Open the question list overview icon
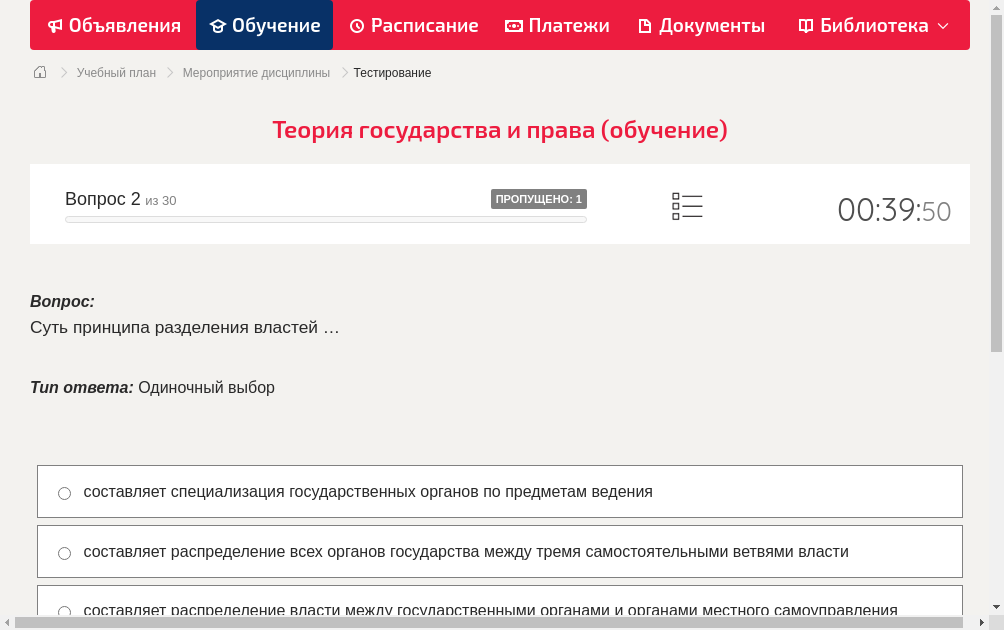This screenshot has height=630, width=1004. pos(687,206)
